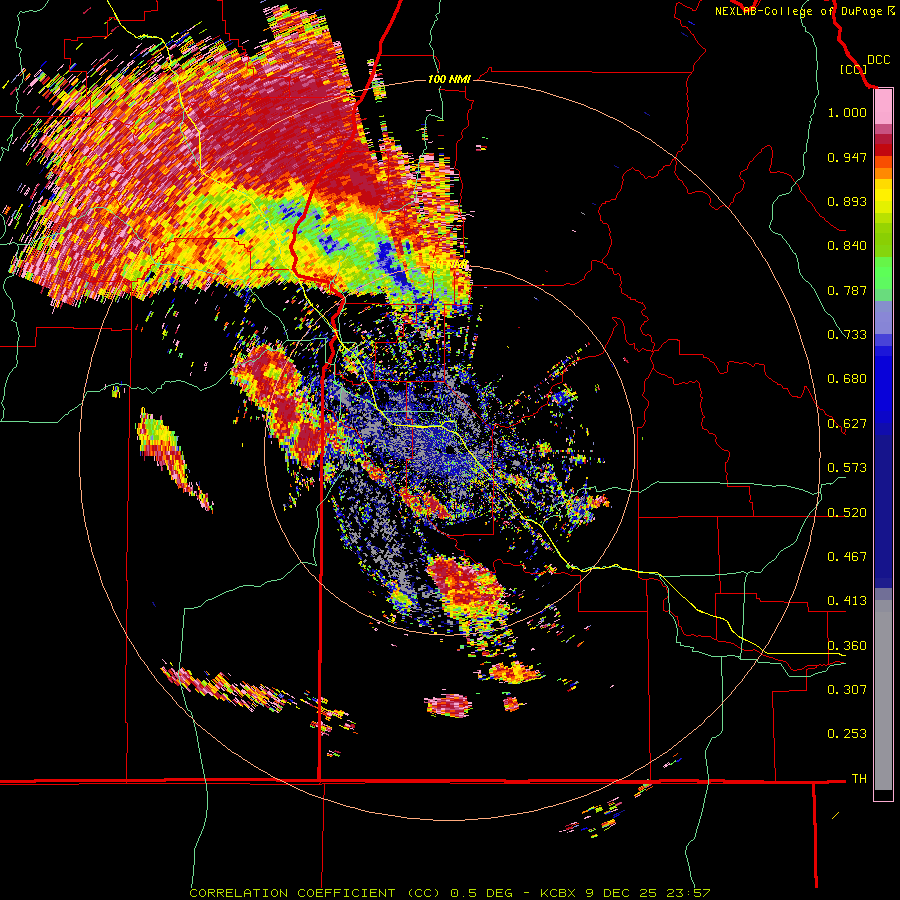The image size is (900, 900).
Task: Click the 0.893 color scale value
Action: 847,201
